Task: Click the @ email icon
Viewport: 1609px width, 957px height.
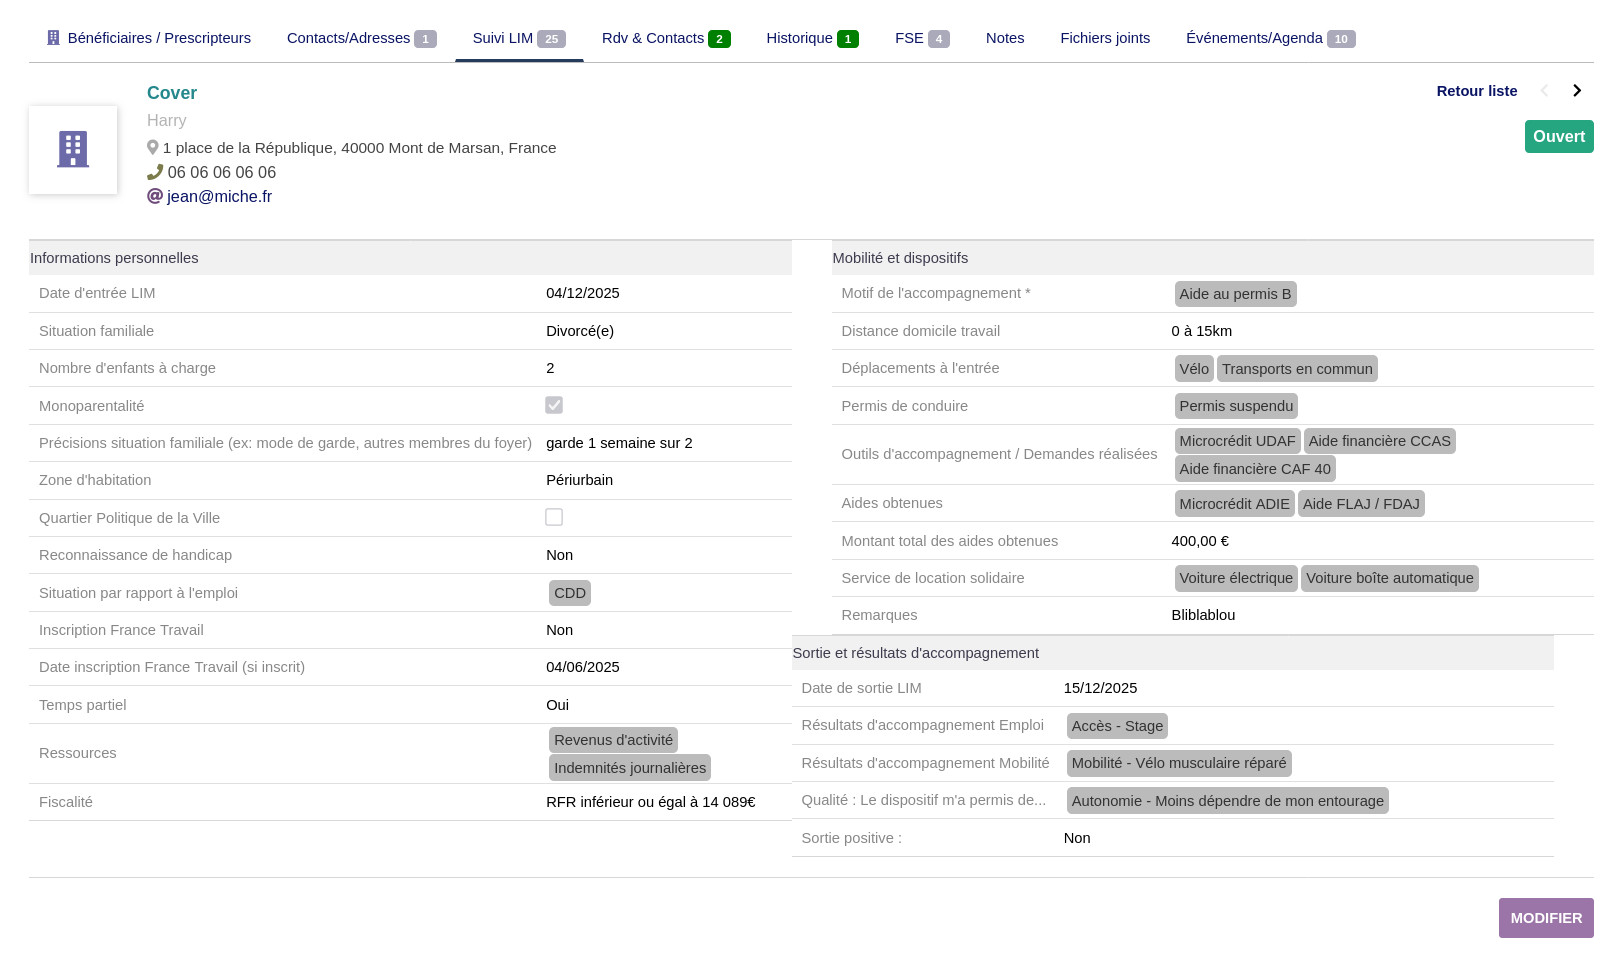Action: [x=155, y=196]
